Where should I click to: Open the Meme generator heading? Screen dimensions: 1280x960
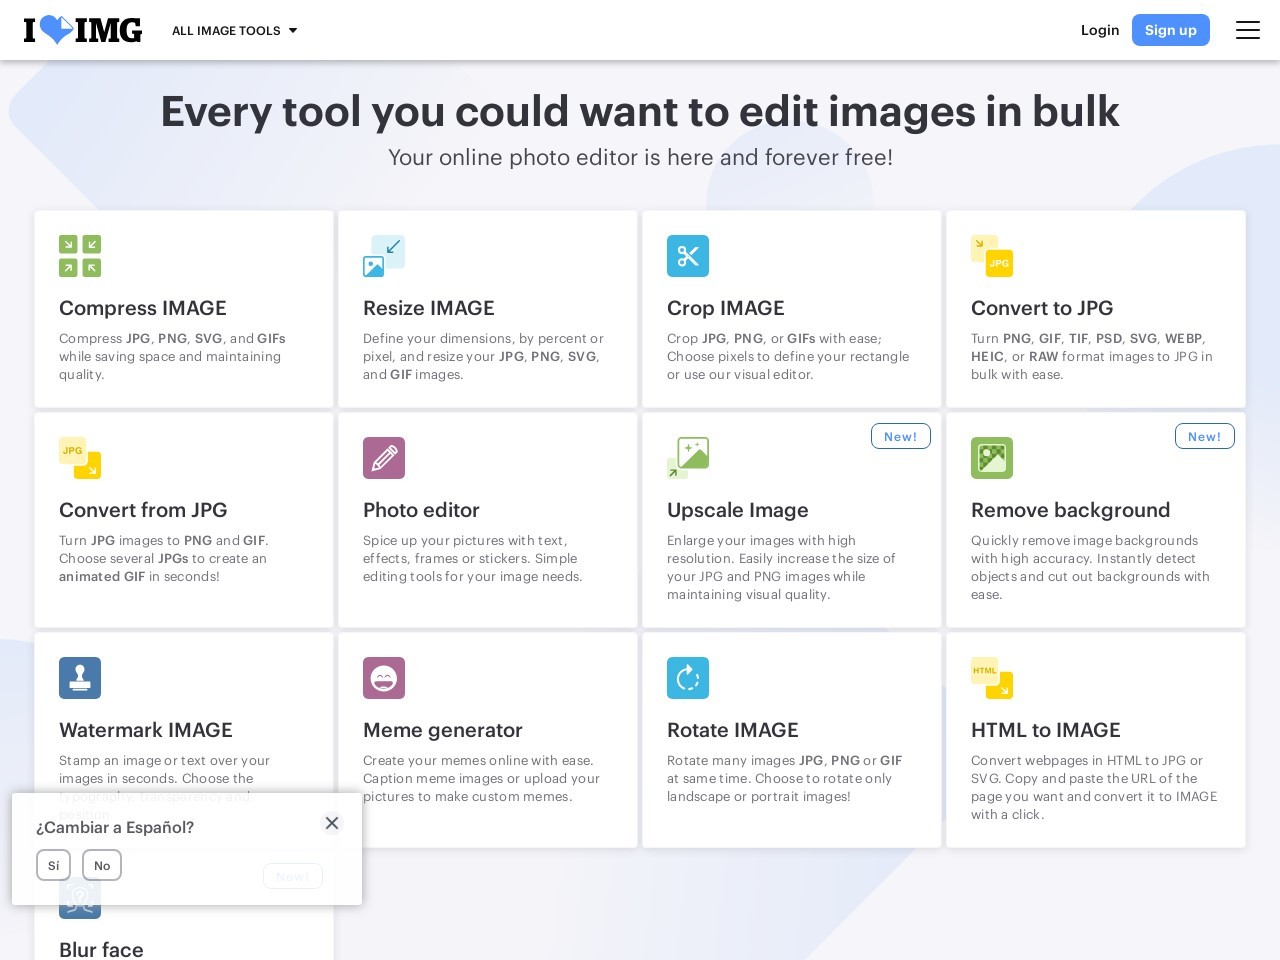(443, 730)
